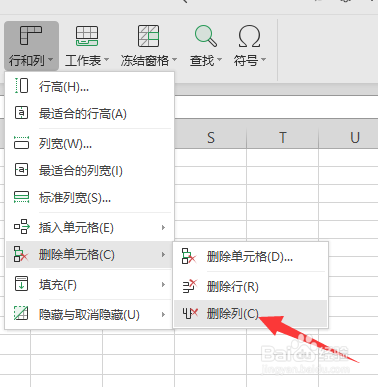Click the 填充(F) menu label
The image size is (378, 387).
[x=58, y=285]
